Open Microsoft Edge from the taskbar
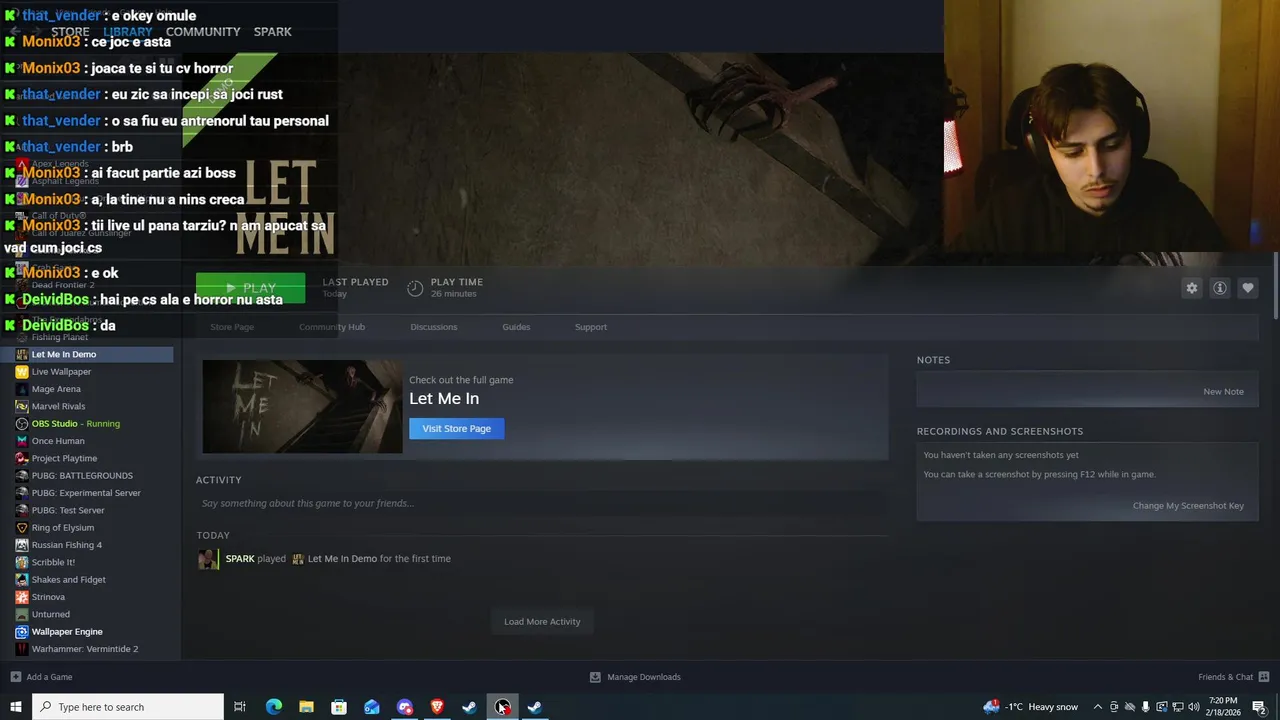The width and height of the screenshot is (1280, 720). click(273, 707)
